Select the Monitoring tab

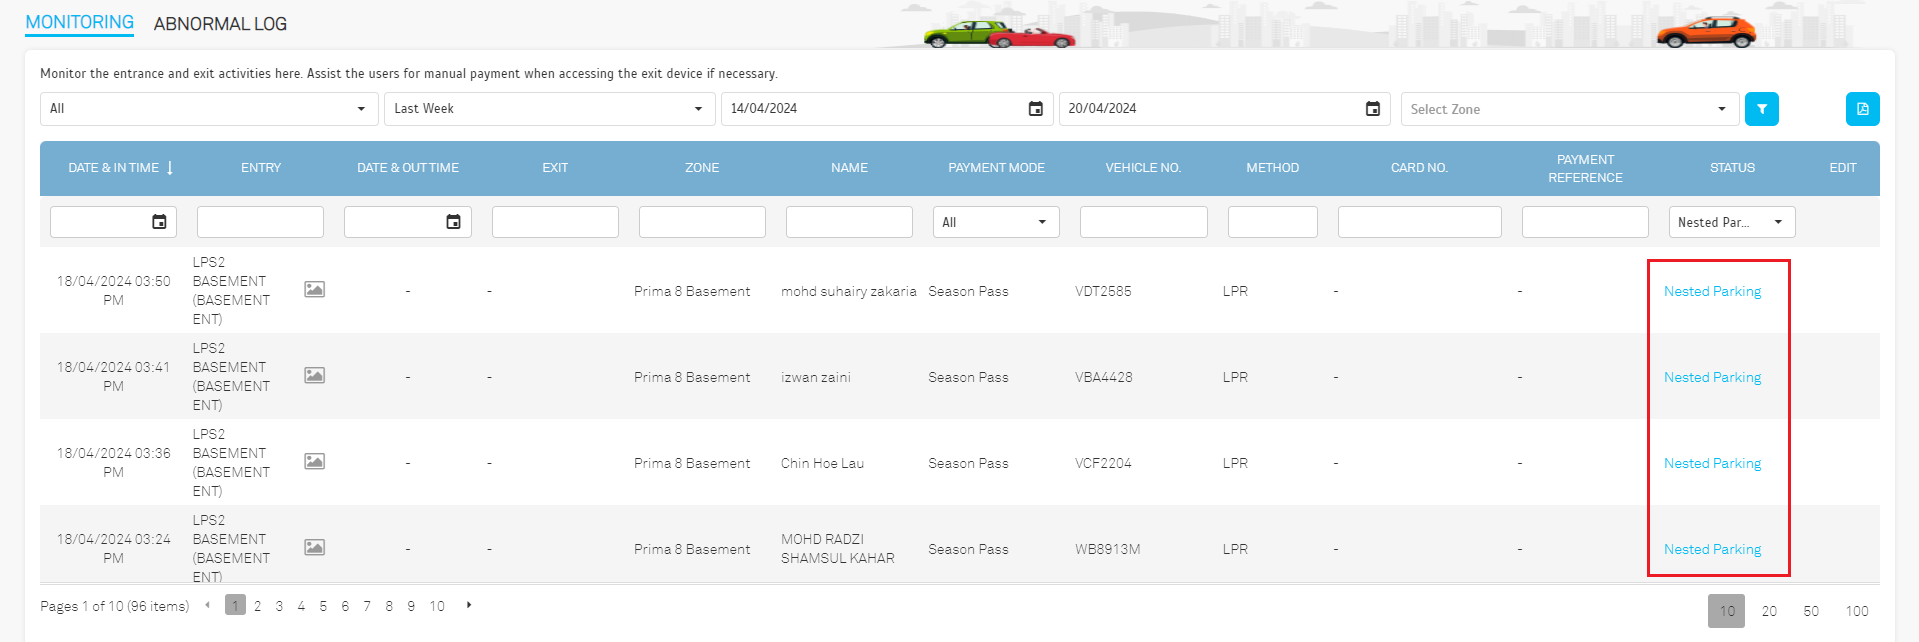79,22
